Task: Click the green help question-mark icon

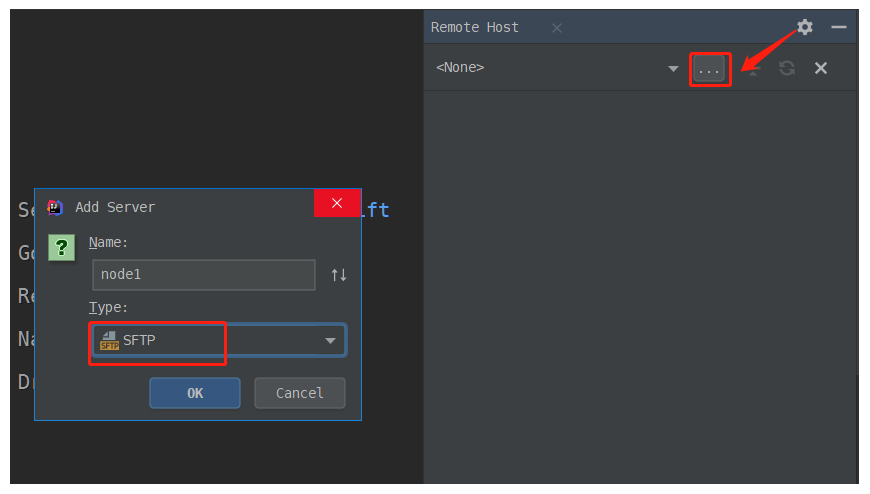Action: pos(62,248)
